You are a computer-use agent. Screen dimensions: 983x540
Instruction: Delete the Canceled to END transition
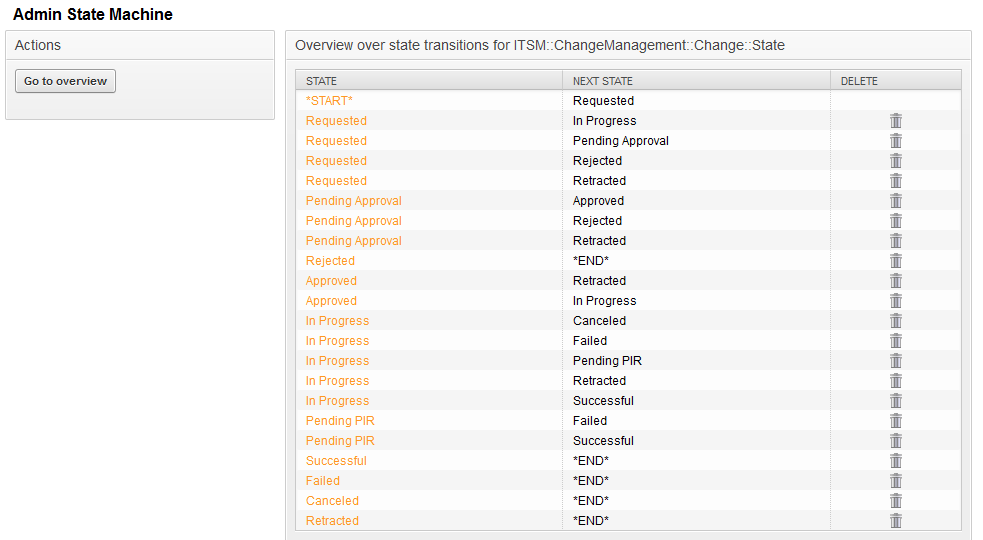(x=896, y=501)
